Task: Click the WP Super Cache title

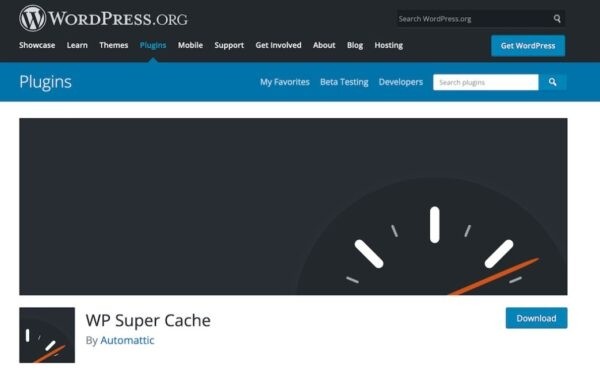Action: click(148, 321)
